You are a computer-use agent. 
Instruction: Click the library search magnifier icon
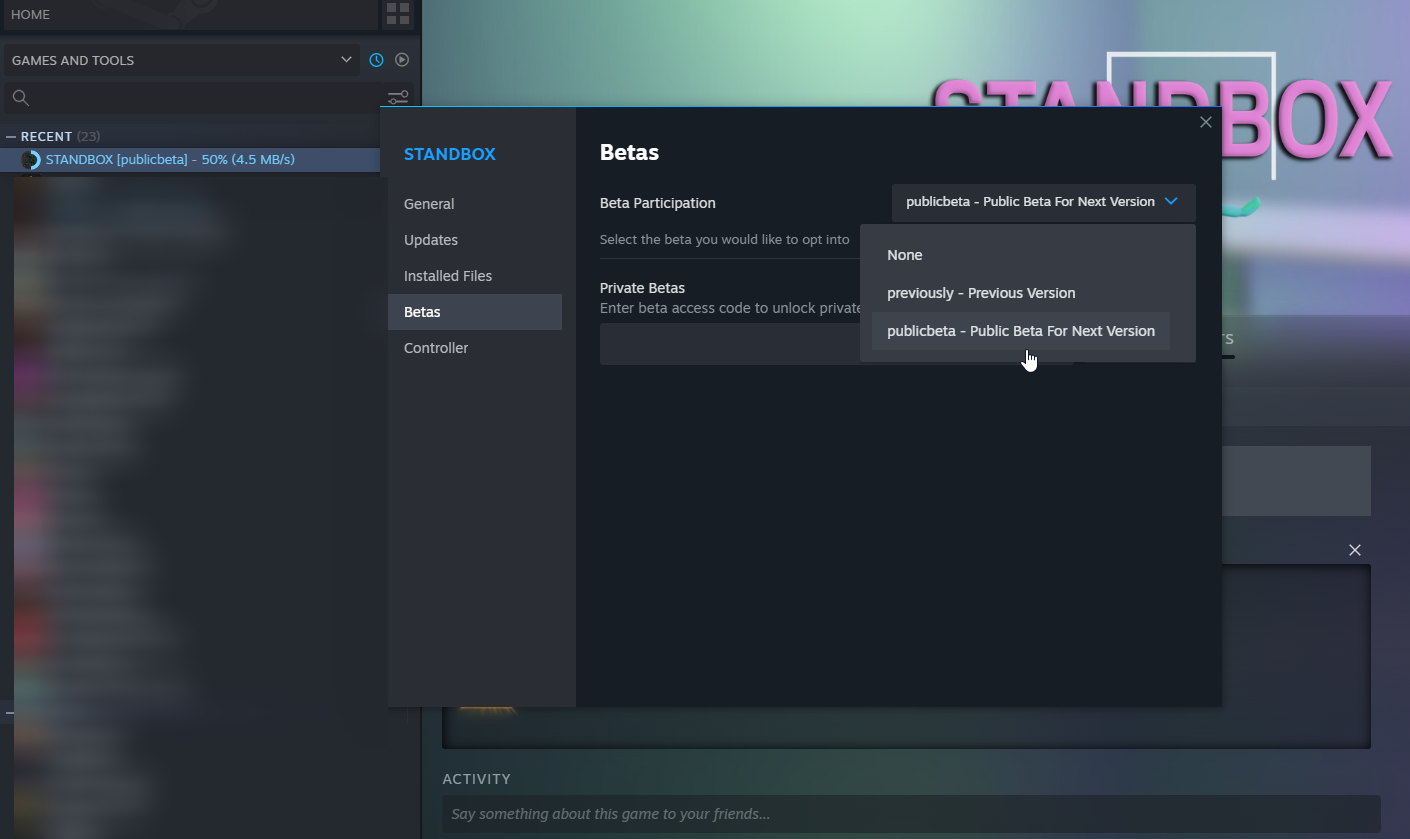20,97
